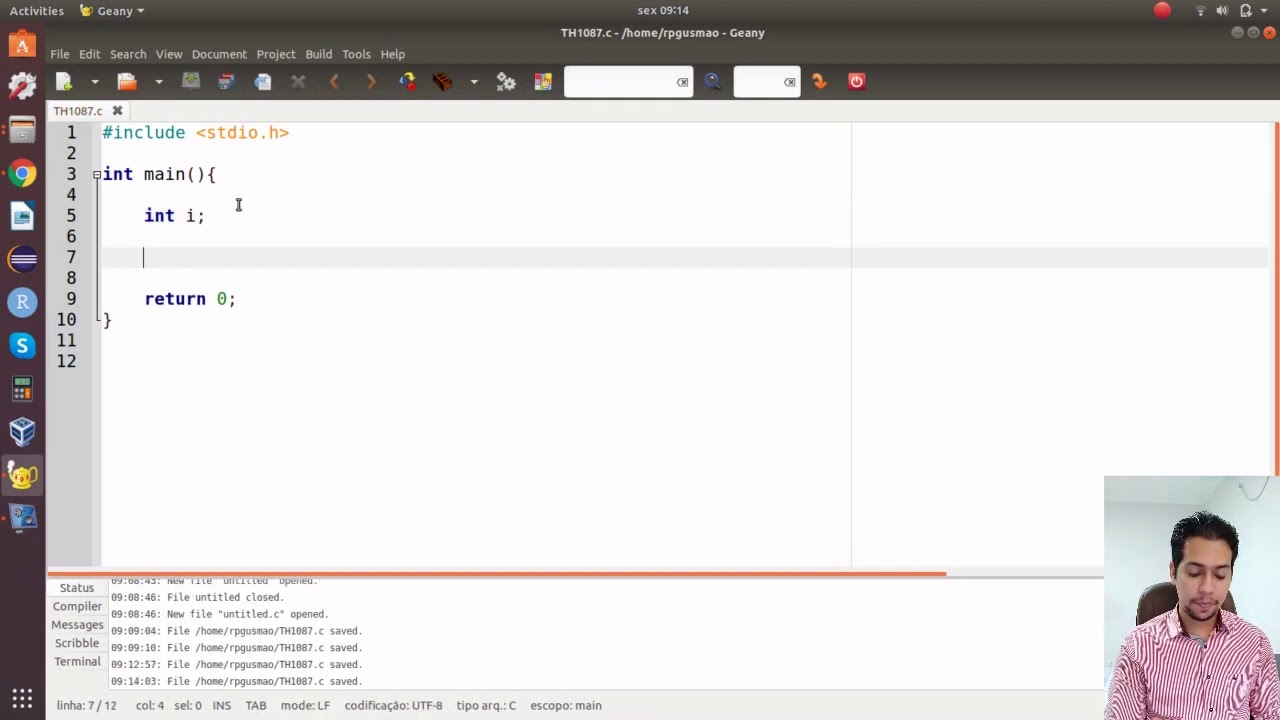The width and height of the screenshot is (1280, 720).
Task: Open the Tools menu
Action: click(356, 54)
